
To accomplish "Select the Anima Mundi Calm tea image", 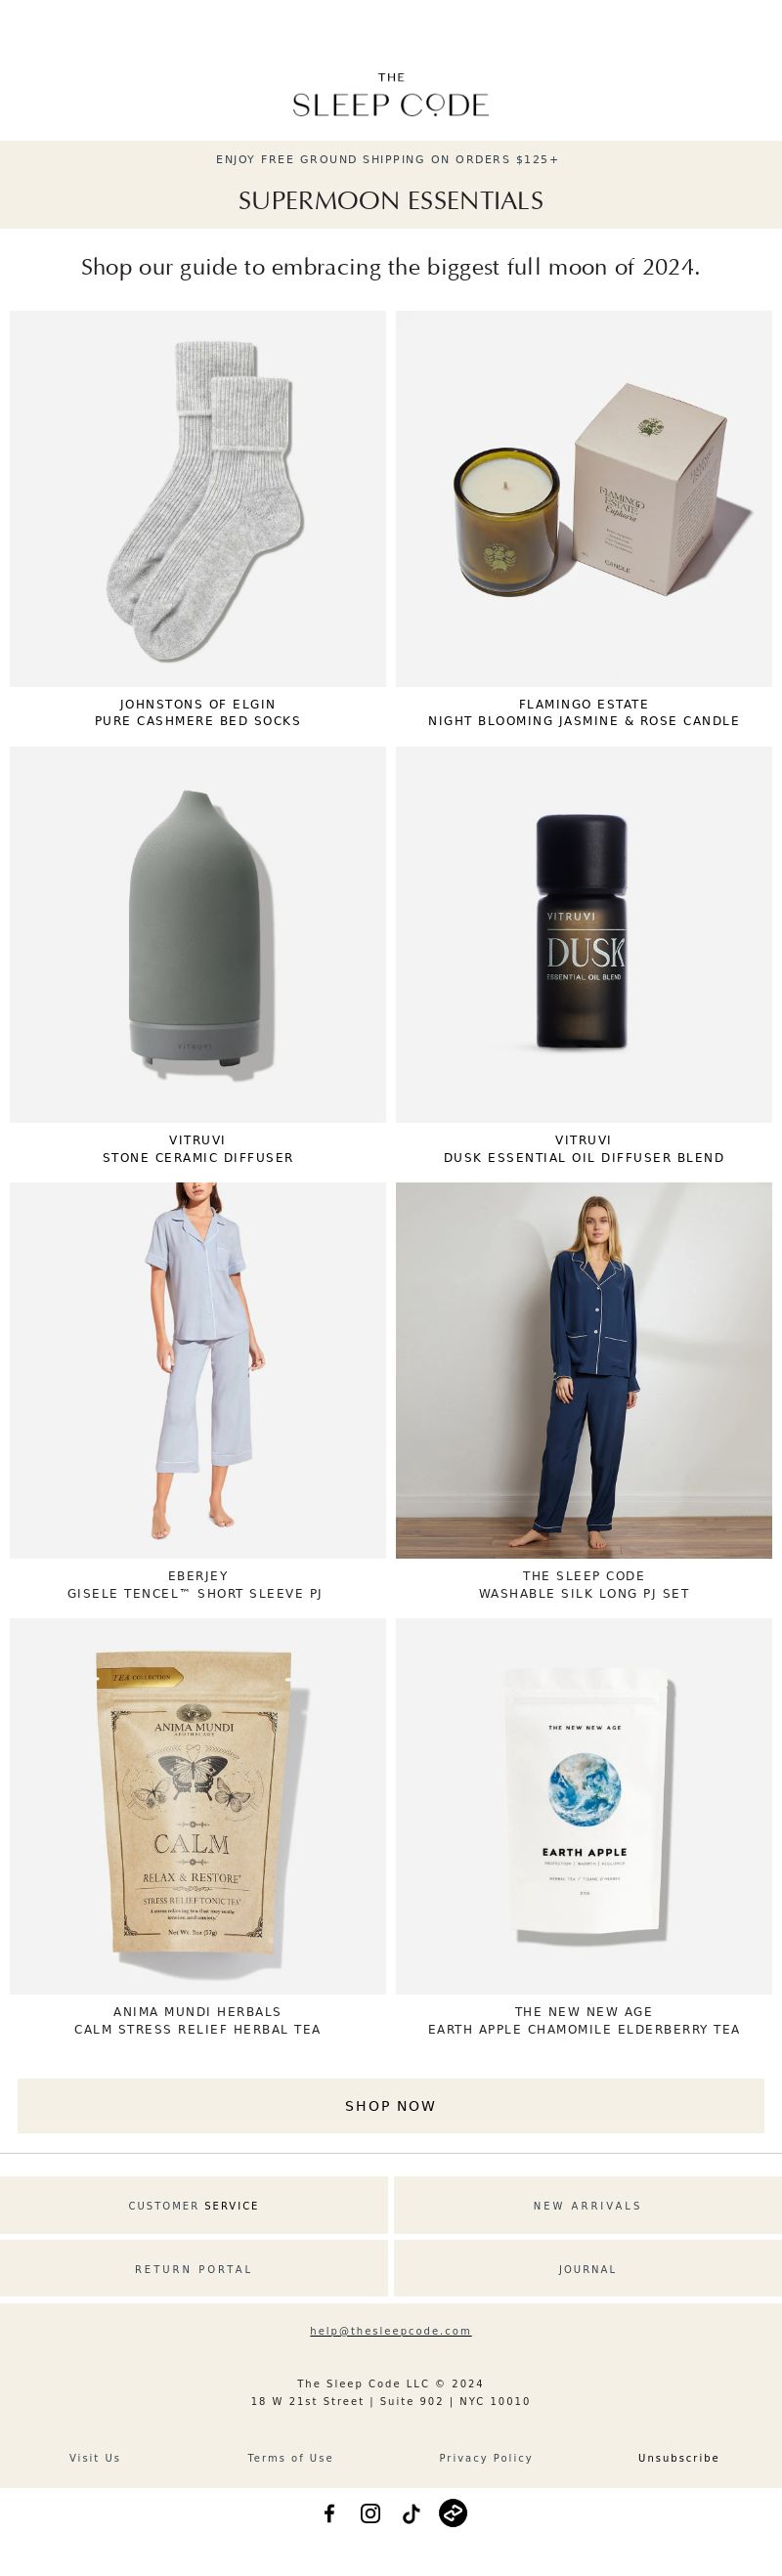I will [198, 1806].
